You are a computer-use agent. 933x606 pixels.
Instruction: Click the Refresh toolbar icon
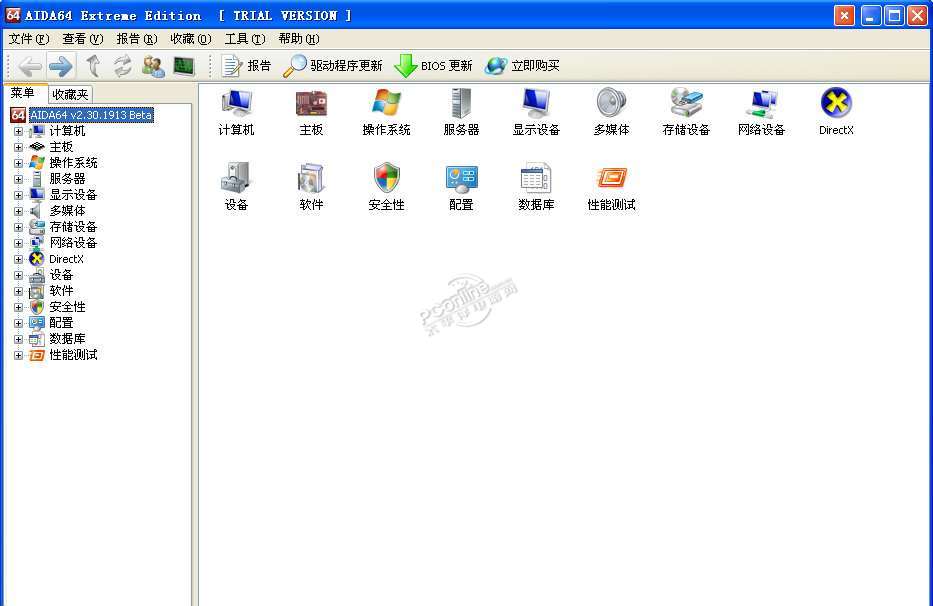pos(123,65)
